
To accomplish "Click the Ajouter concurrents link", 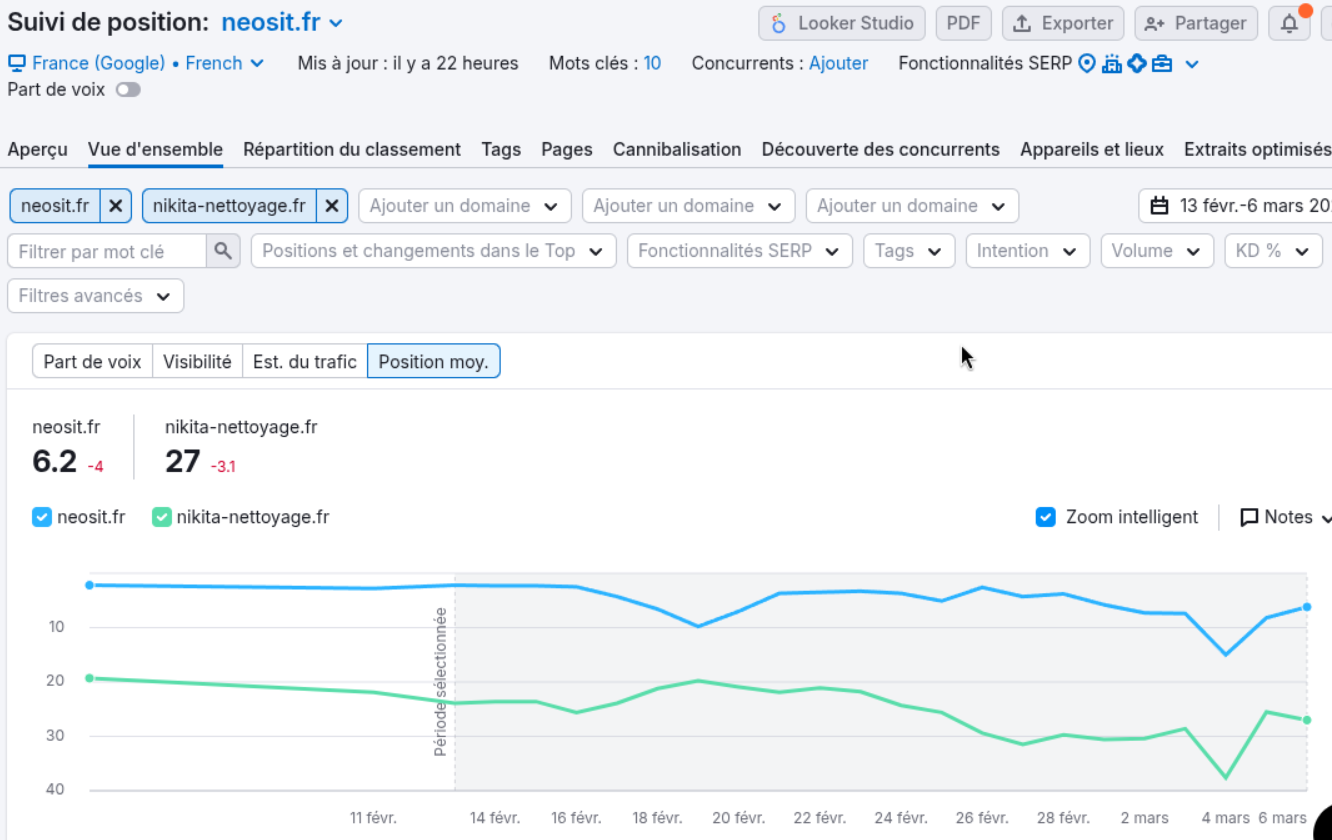I will click(838, 63).
